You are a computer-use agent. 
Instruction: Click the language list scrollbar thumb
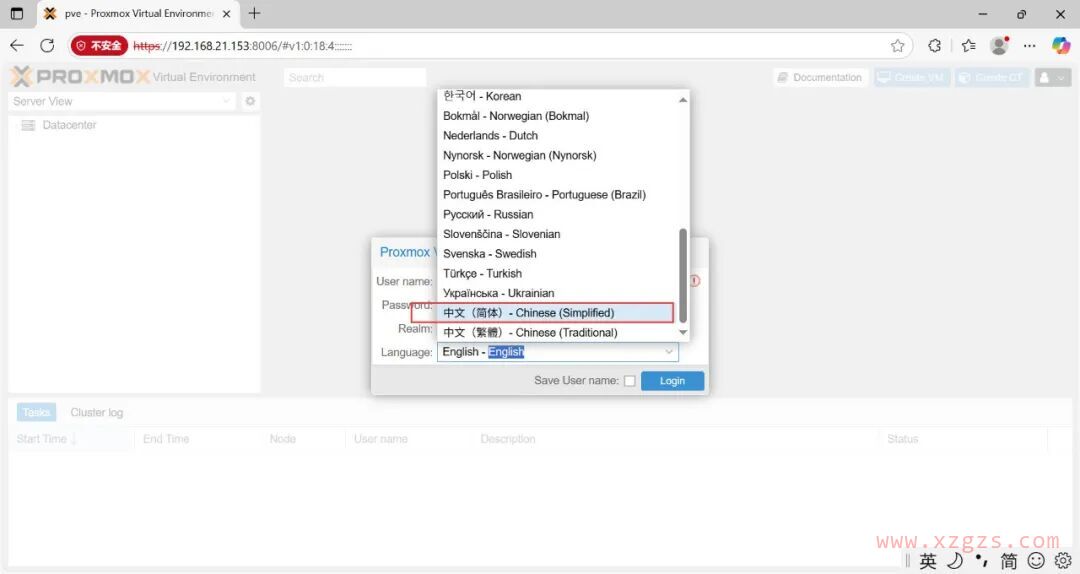683,275
